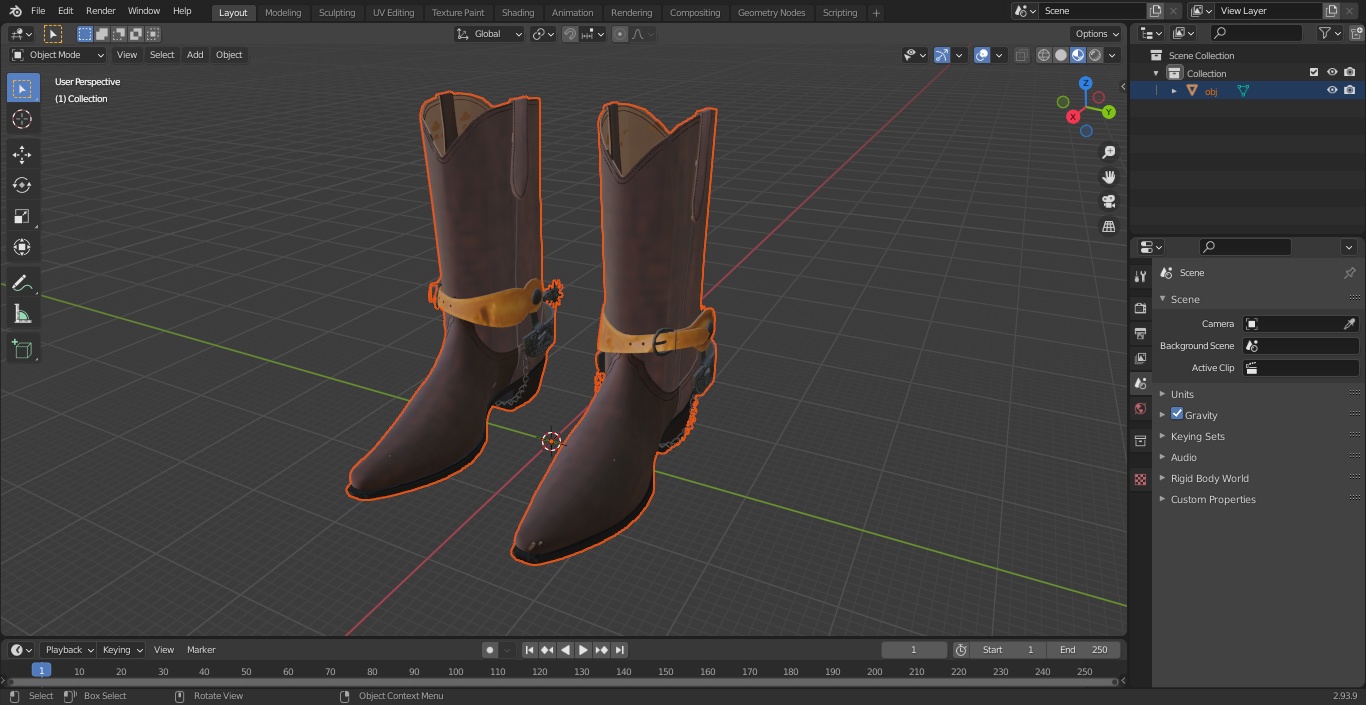Disable obj in renders via camera icon
The width and height of the screenshot is (1366, 705).
[x=1350, y=90]
